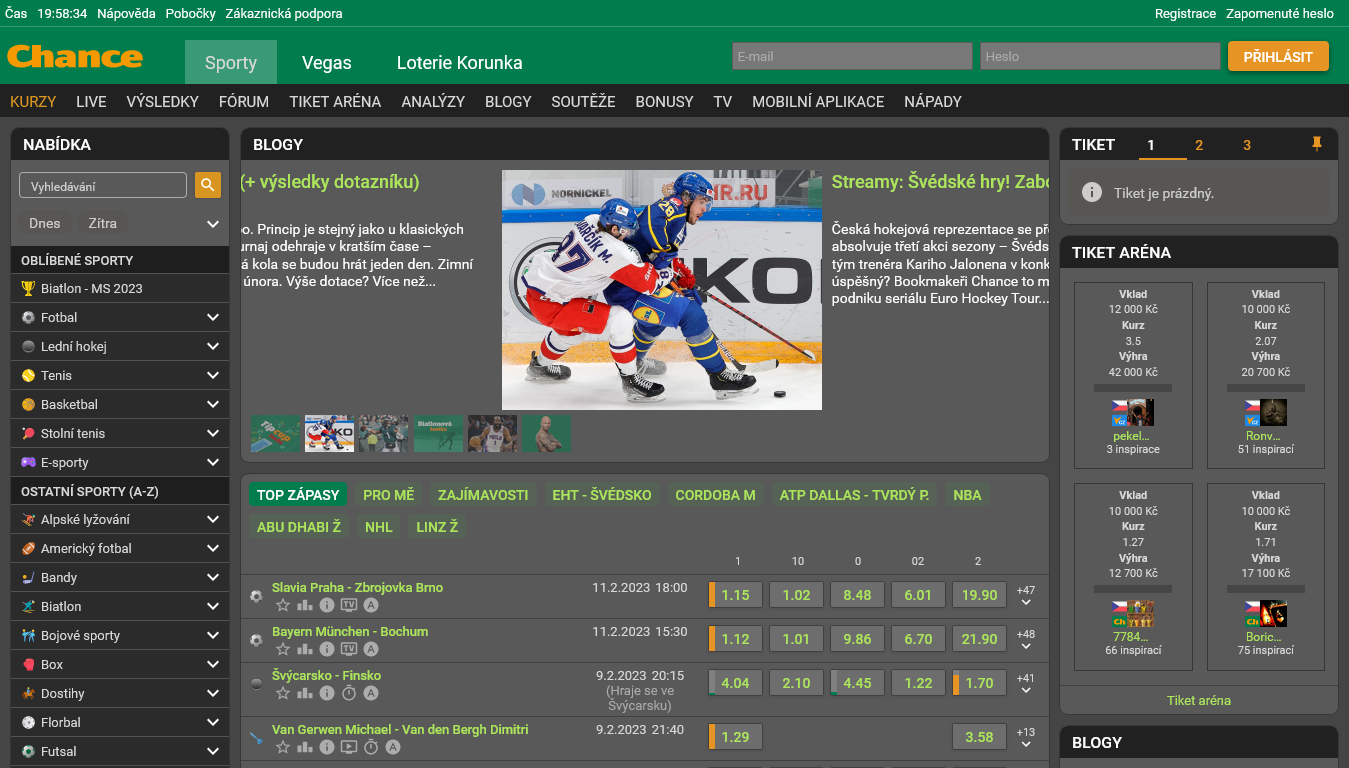Expand the Alpské lyžování category
1349x768 pixels.
click(x=212, y=519)
